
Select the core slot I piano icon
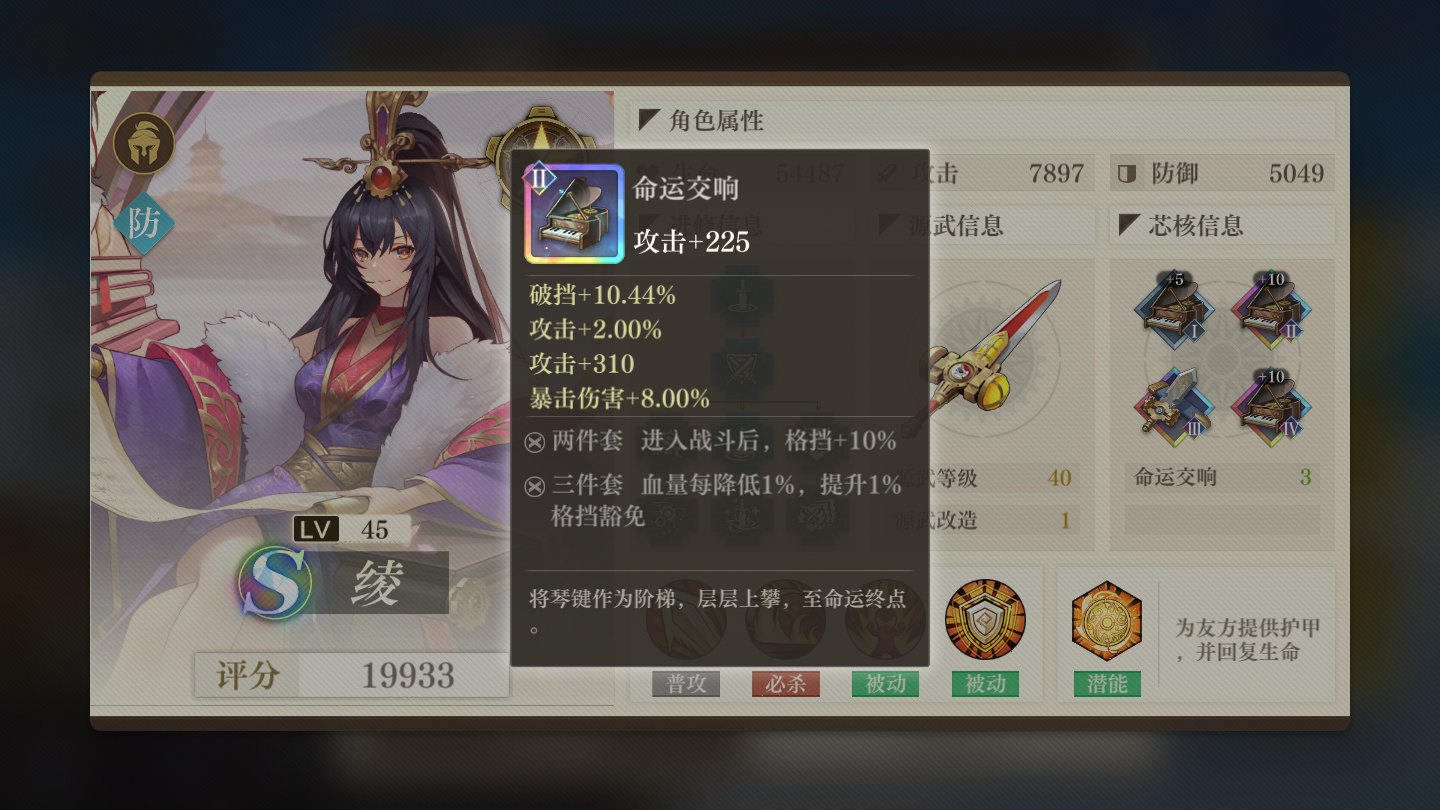point(1173,308)
